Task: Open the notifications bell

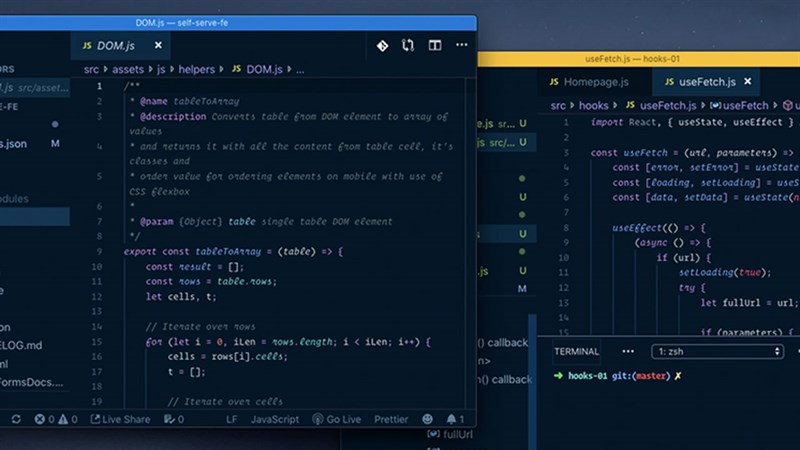Action: (454, 419)
